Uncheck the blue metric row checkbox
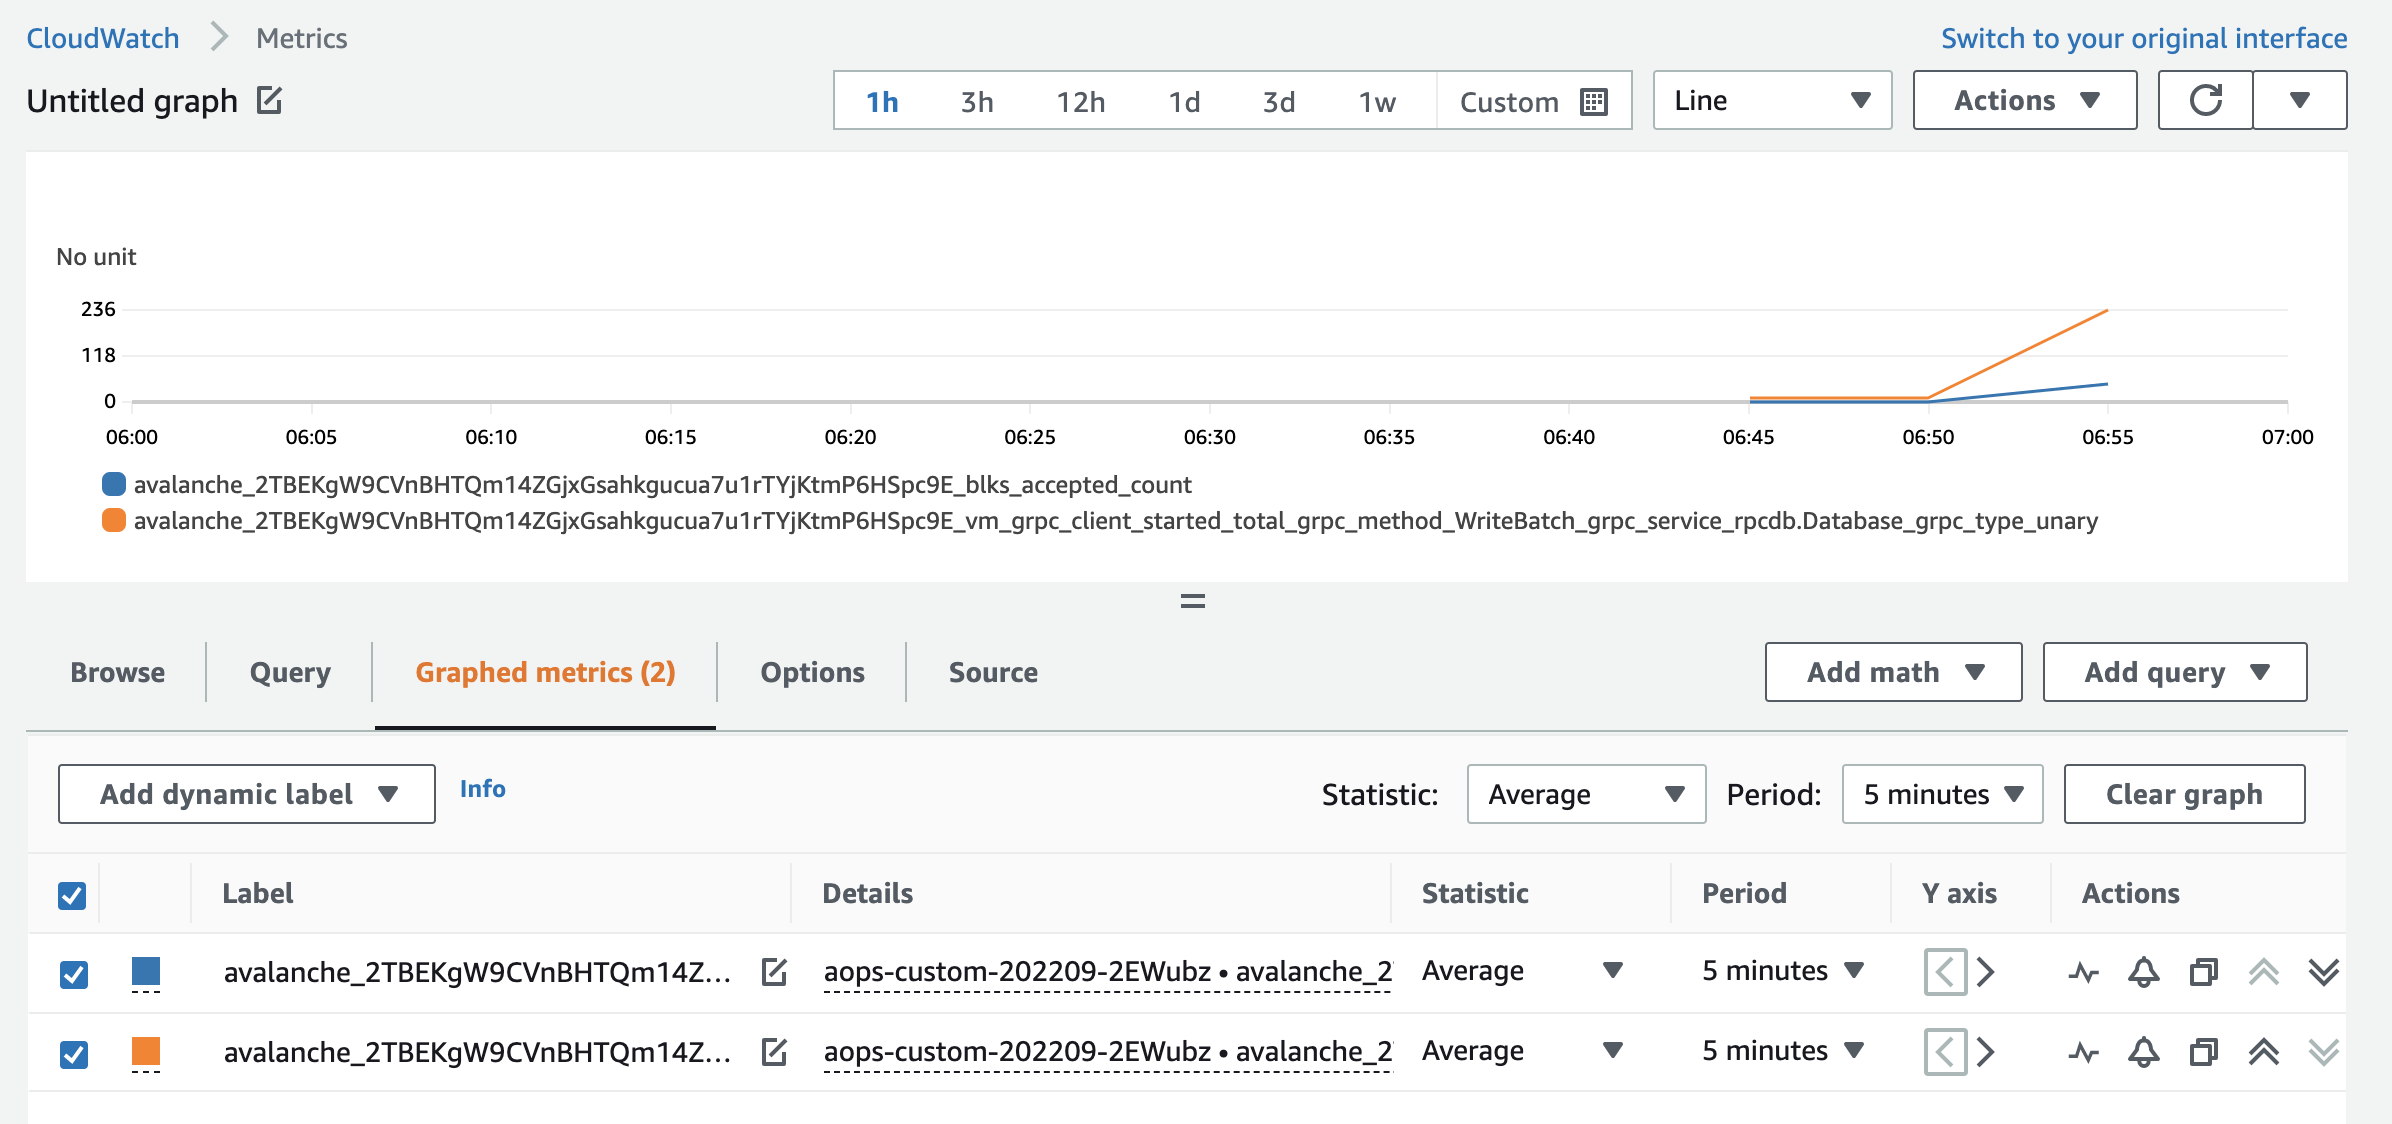This screenshot has width=2392, height=1124. pyautogui.click(x=74, y=974)
